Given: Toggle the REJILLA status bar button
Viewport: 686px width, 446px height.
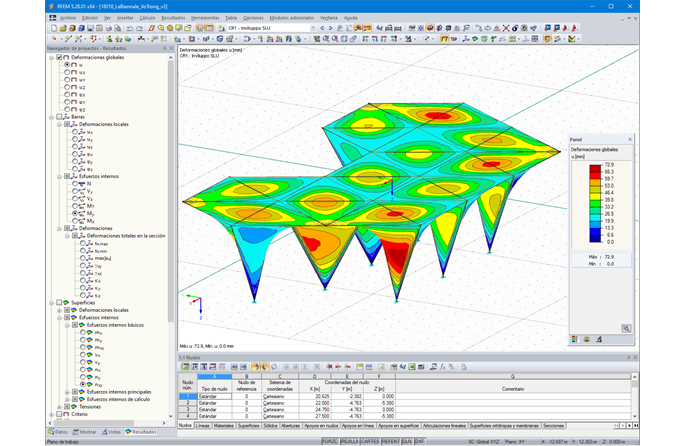Looking at the screenshot, I should (350, 442).
